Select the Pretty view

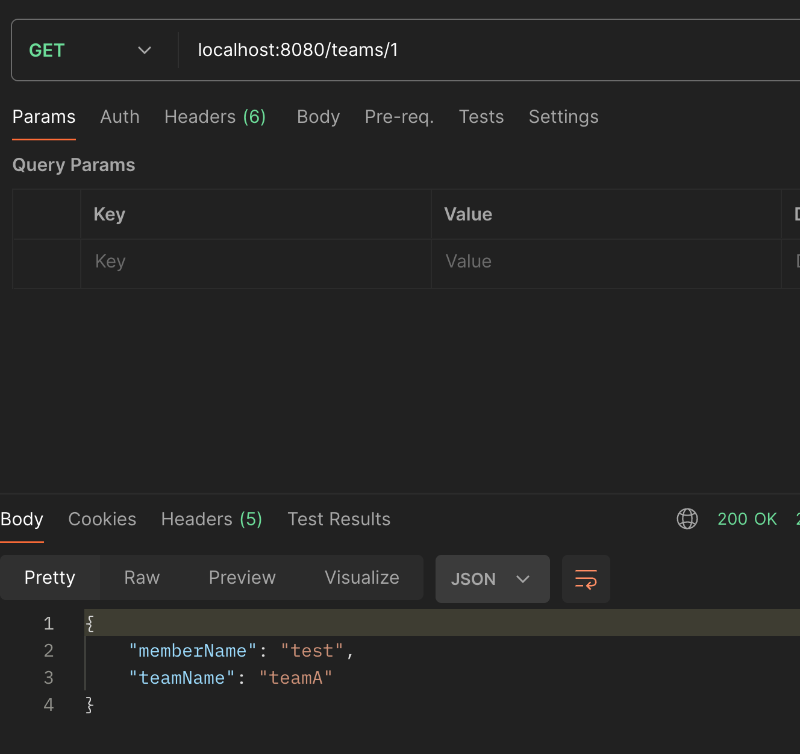[x=50, y=577]
